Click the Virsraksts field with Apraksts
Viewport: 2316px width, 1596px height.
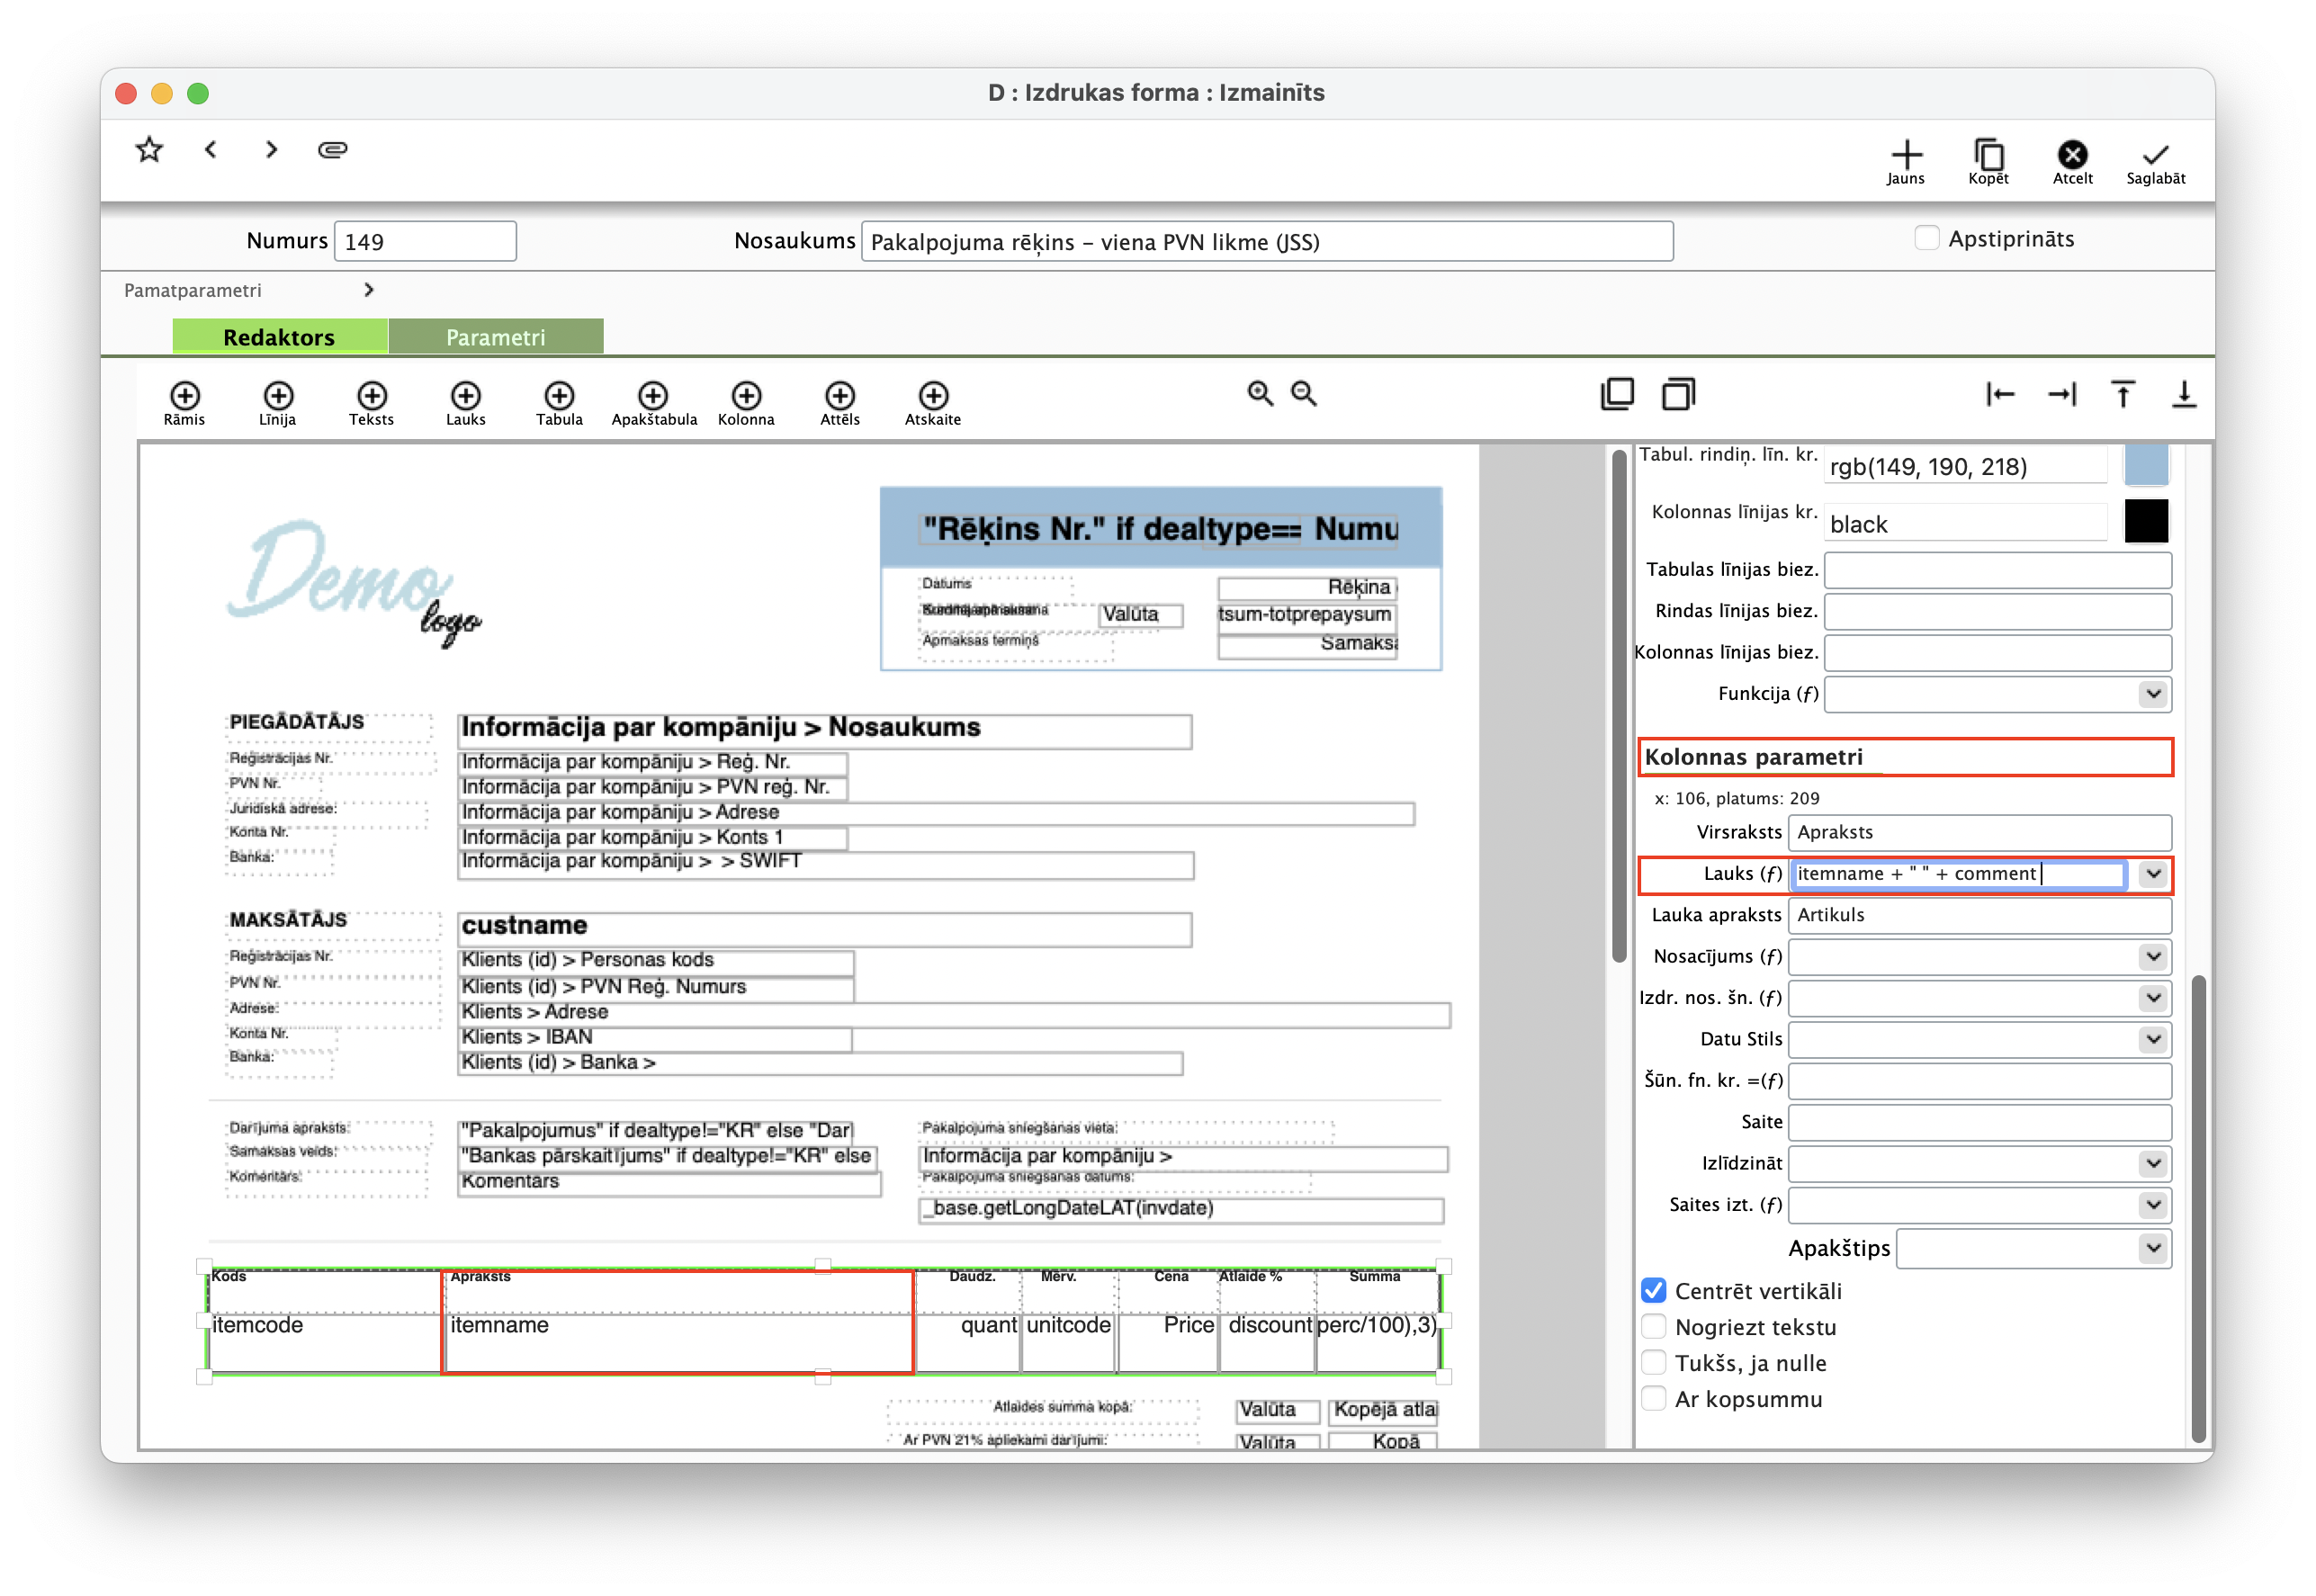point(1979,833)
